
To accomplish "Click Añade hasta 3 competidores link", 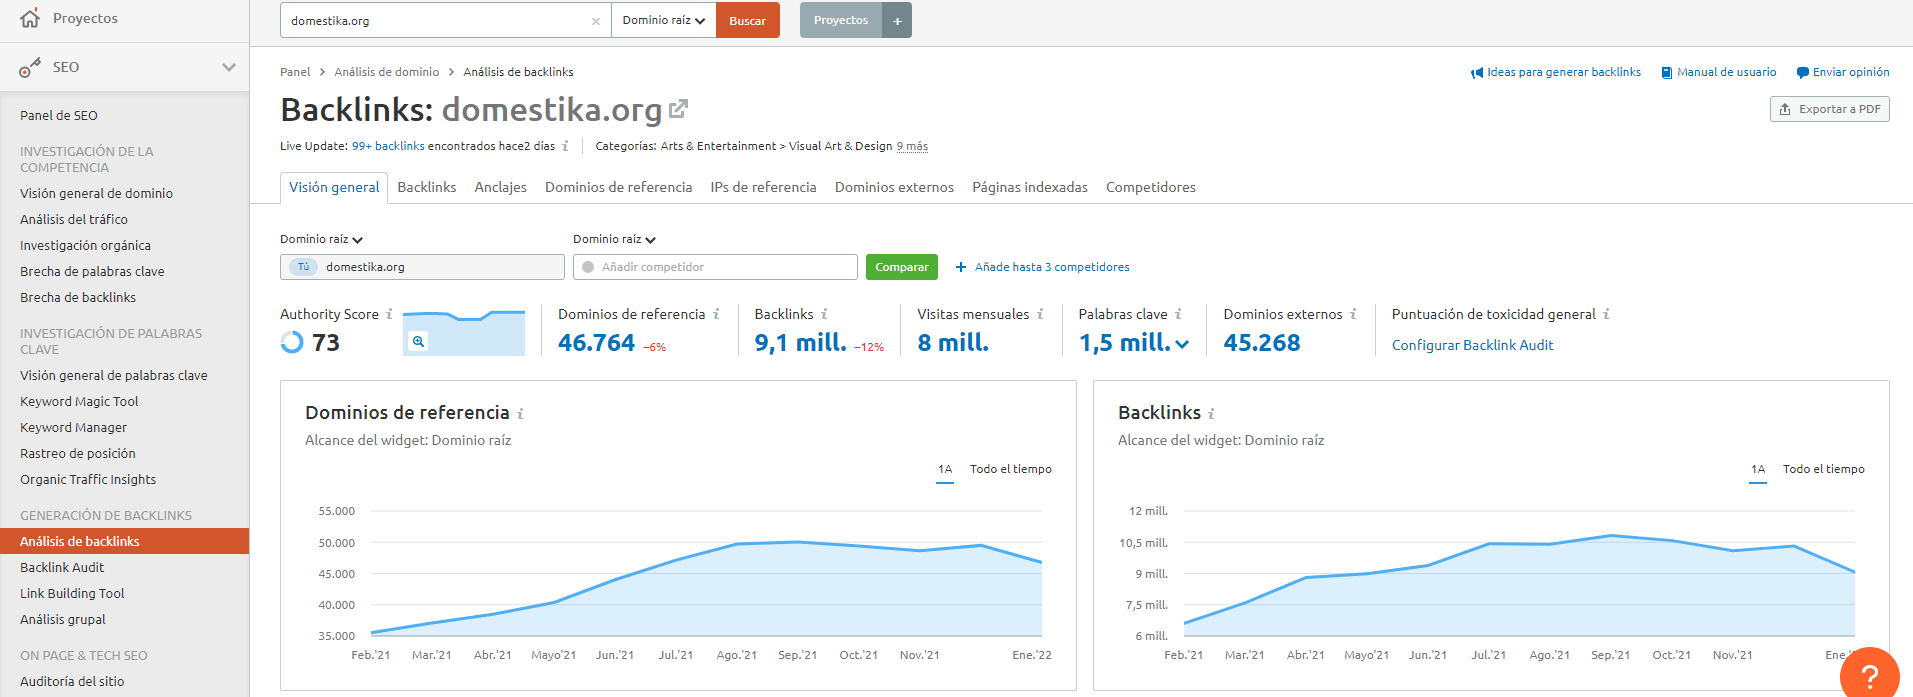I will pos(1052,267).
